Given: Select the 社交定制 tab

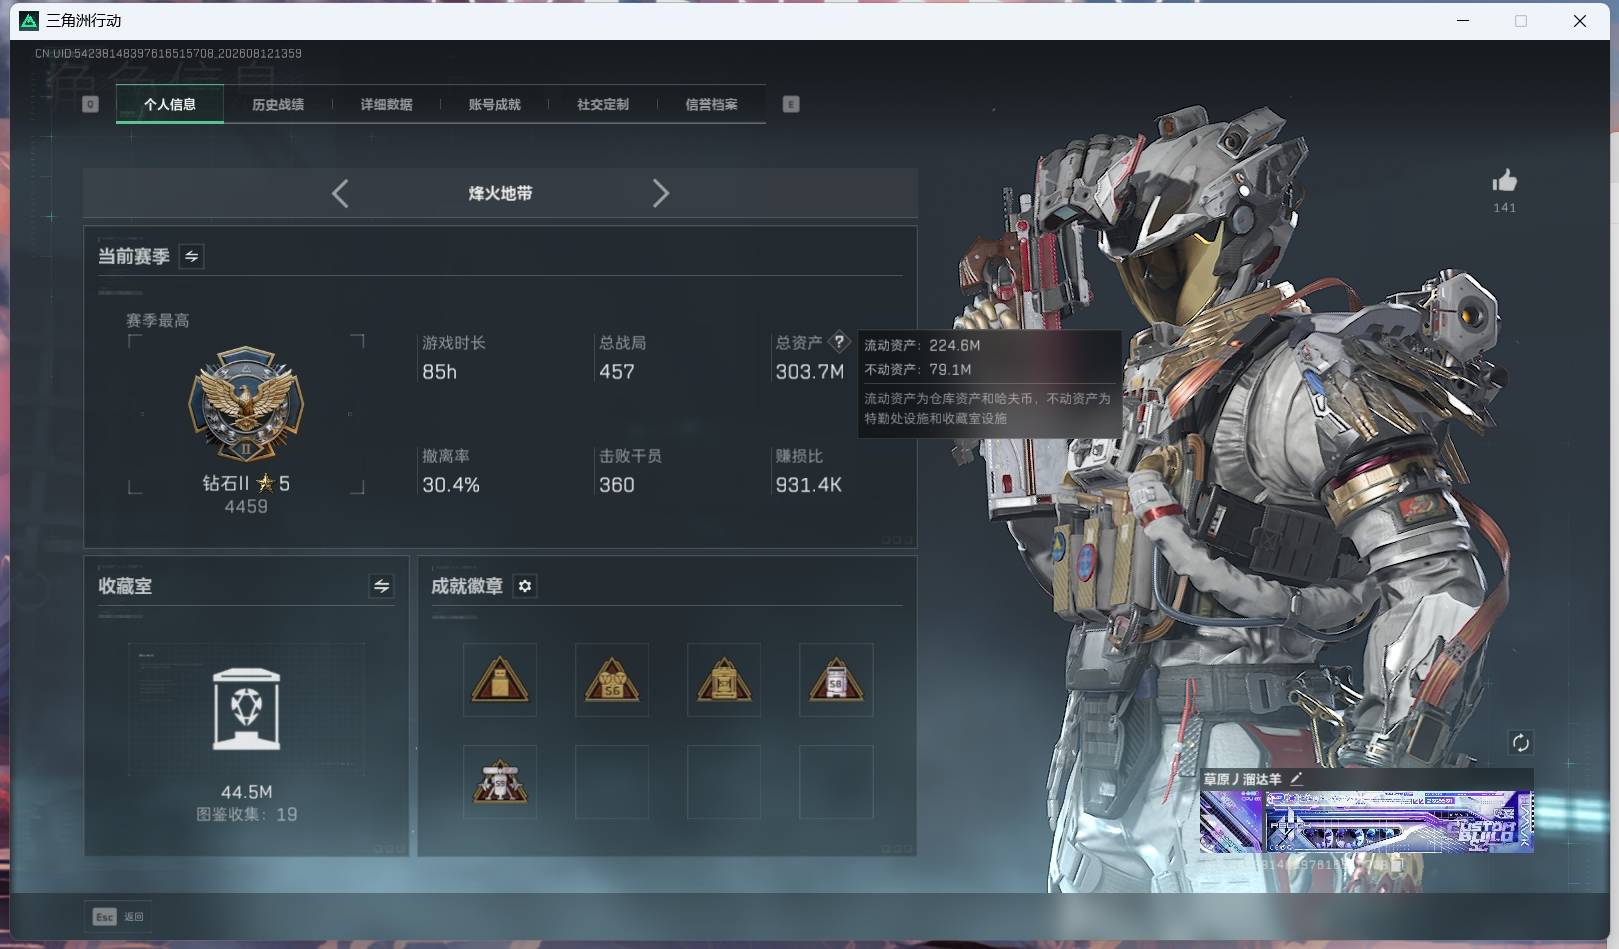Looking at the screenshot, I should [603, 104].
